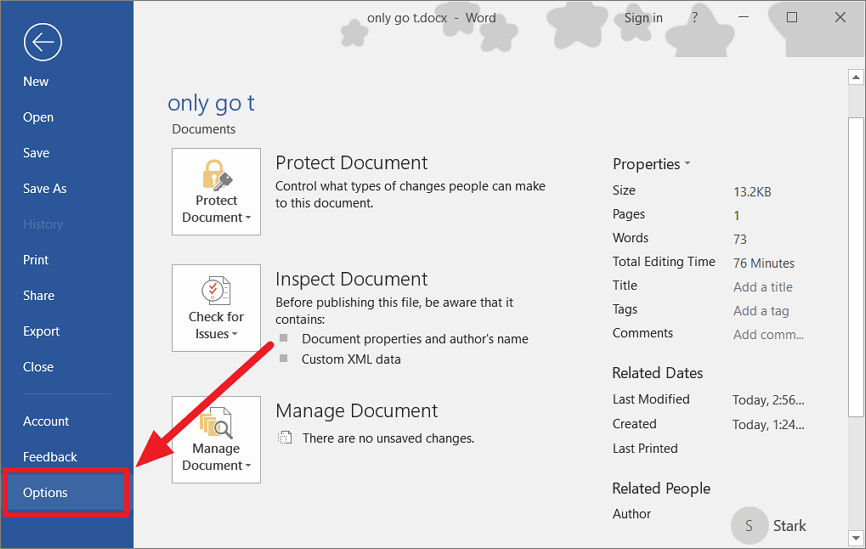
Task: Click Sign in link
Action: (x=643, y=18)
